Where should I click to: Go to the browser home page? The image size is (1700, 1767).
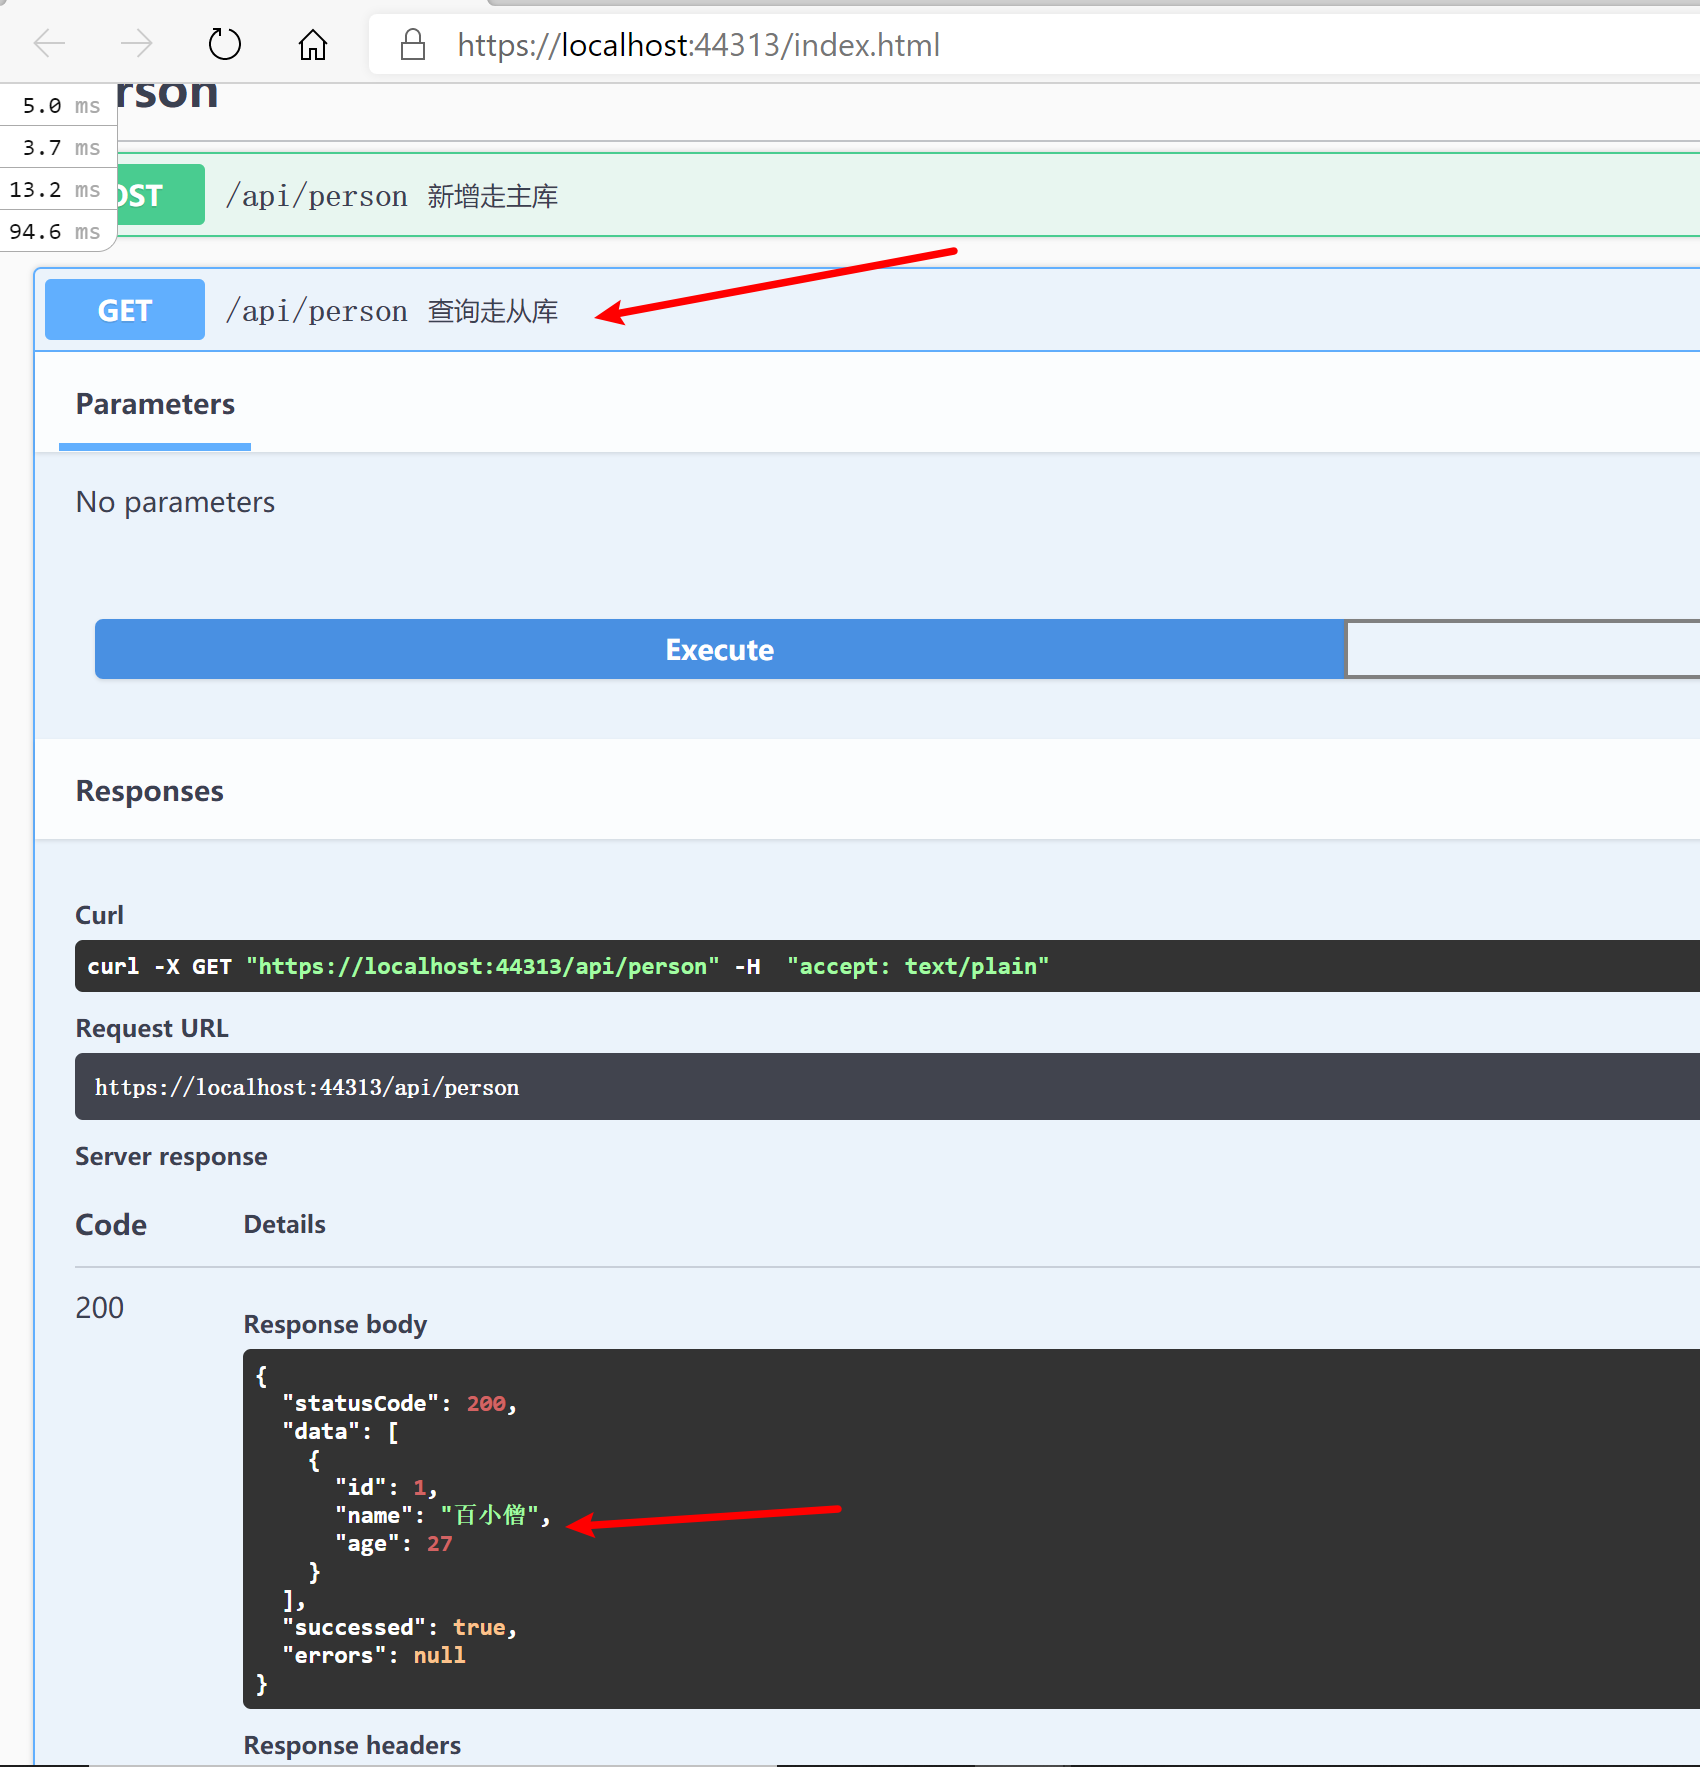coord(313,44)
